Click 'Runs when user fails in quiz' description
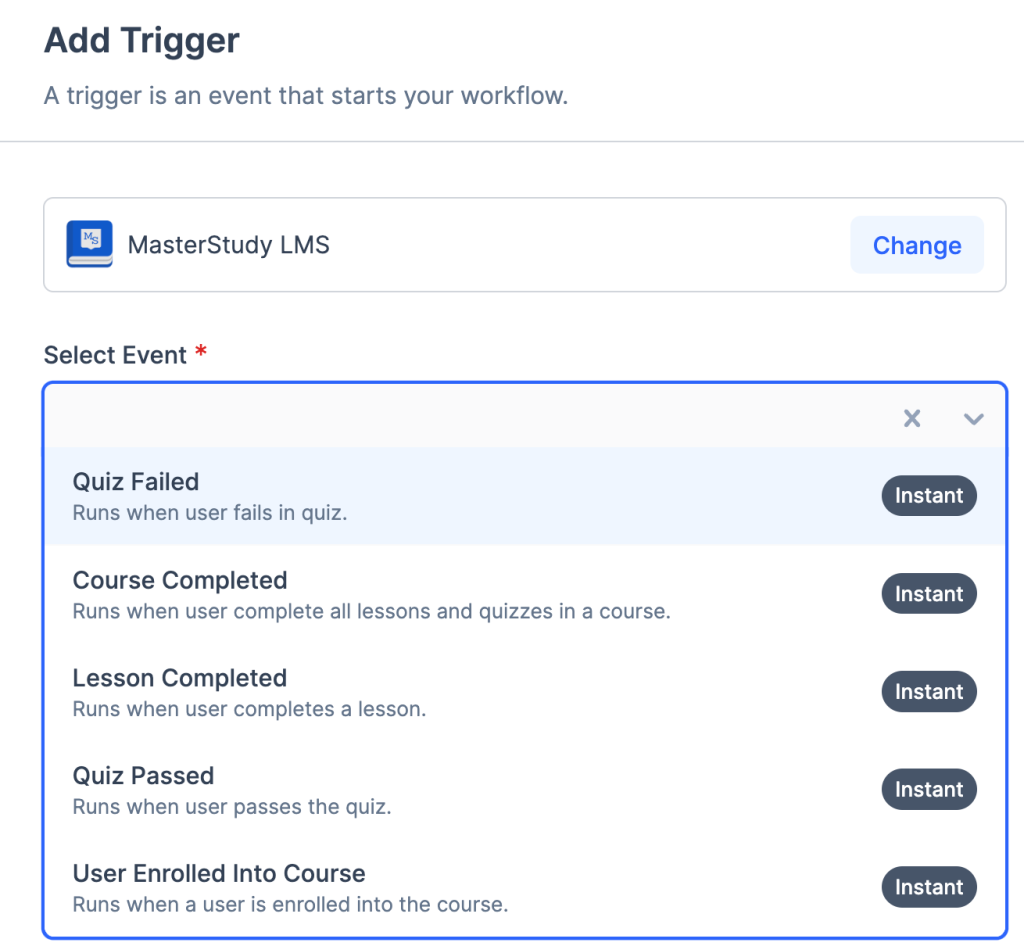Screen dimensions: 1024x946 (x=210, y=513)
